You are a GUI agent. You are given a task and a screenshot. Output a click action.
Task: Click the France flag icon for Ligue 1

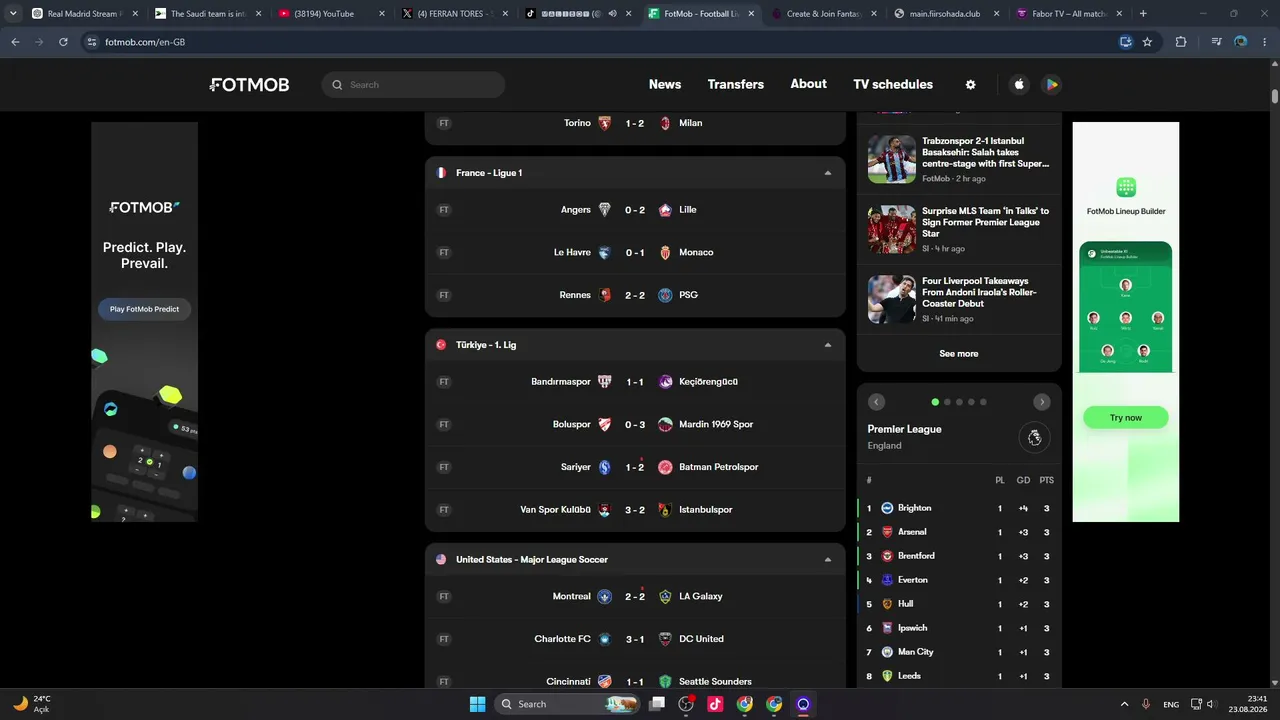coord(441,173)
